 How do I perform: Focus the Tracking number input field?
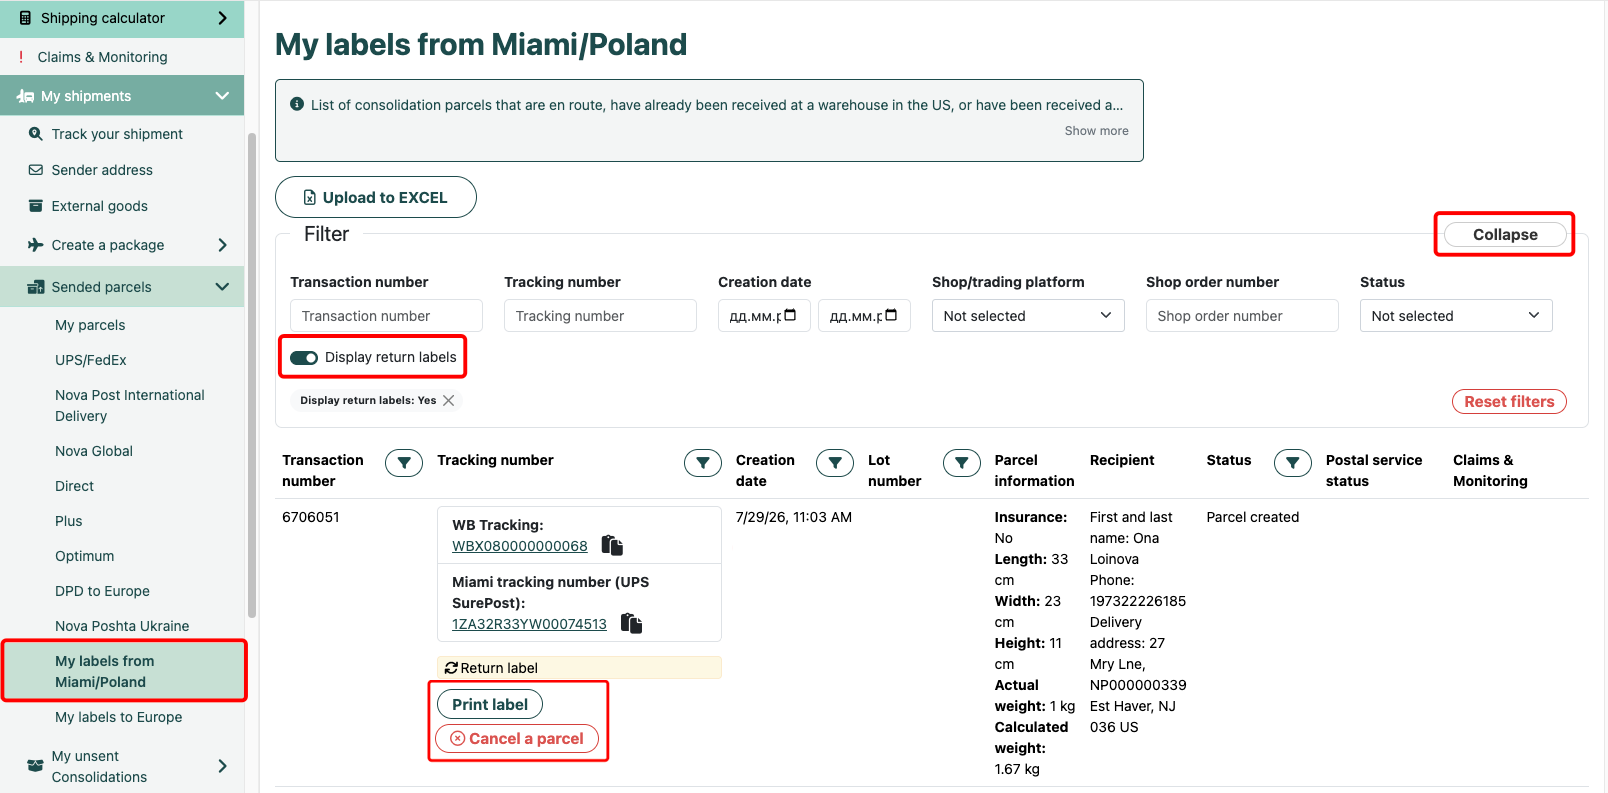pos(600,316)
